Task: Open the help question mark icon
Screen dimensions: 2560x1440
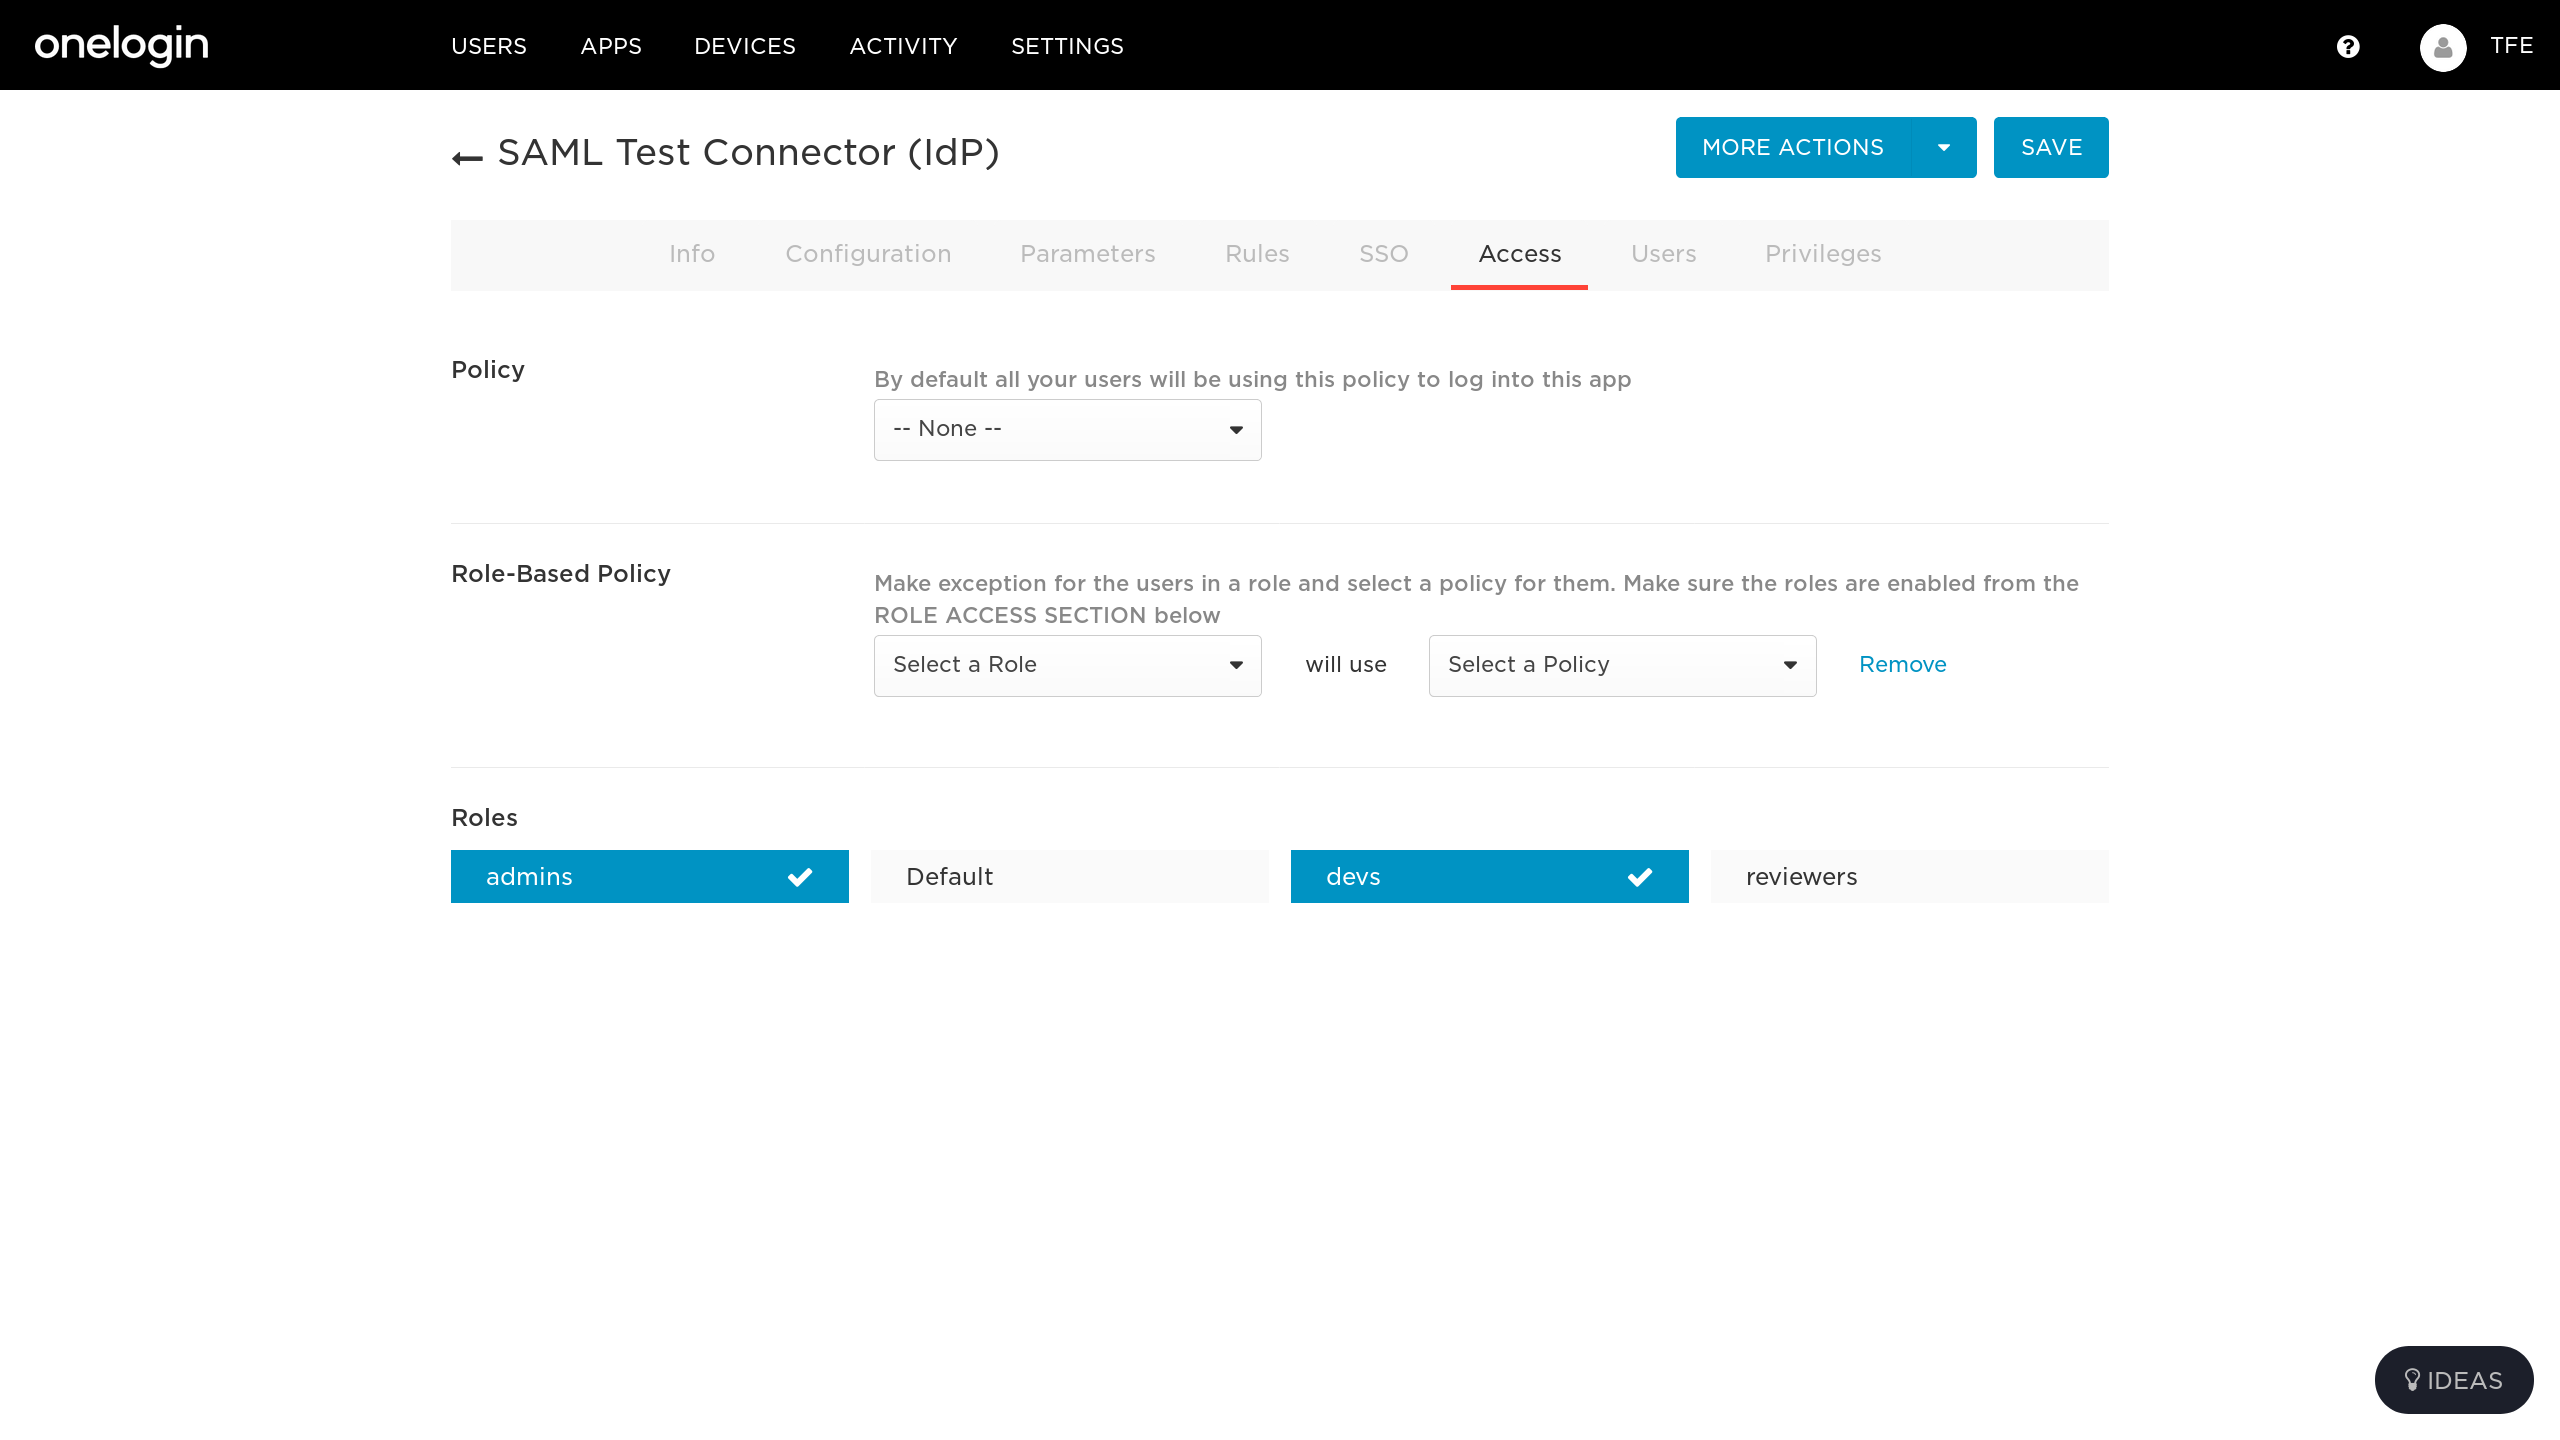Action: [2348, 47]
